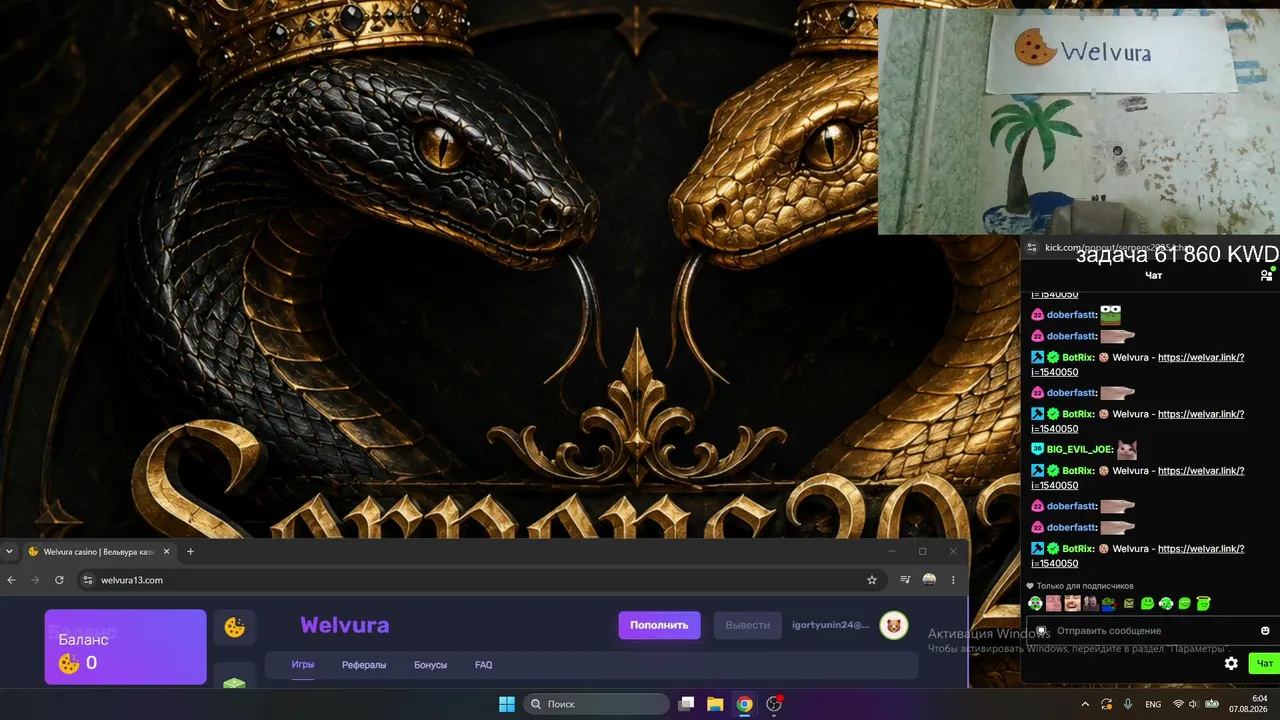This screenshot has height=720, width=1280.
Task: Click the frog emote posted by doberfastt
Action: click(x=1110, y=315)
